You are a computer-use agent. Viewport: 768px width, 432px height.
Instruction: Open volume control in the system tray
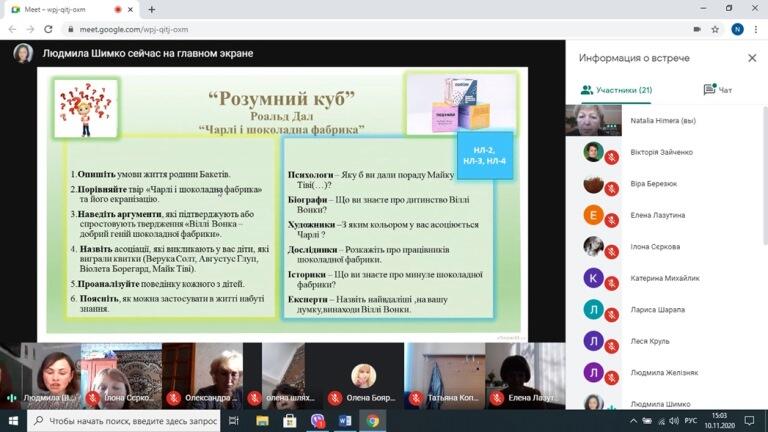point(674,421)
